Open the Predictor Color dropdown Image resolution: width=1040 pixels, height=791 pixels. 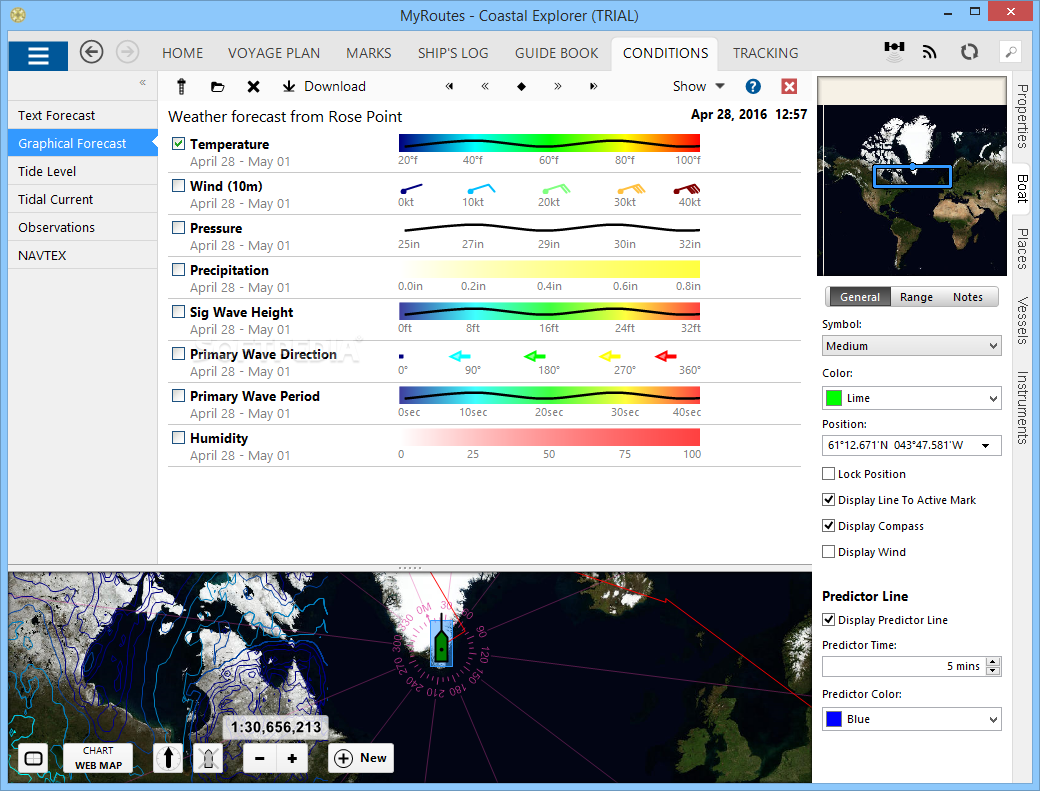pos(911,719)
